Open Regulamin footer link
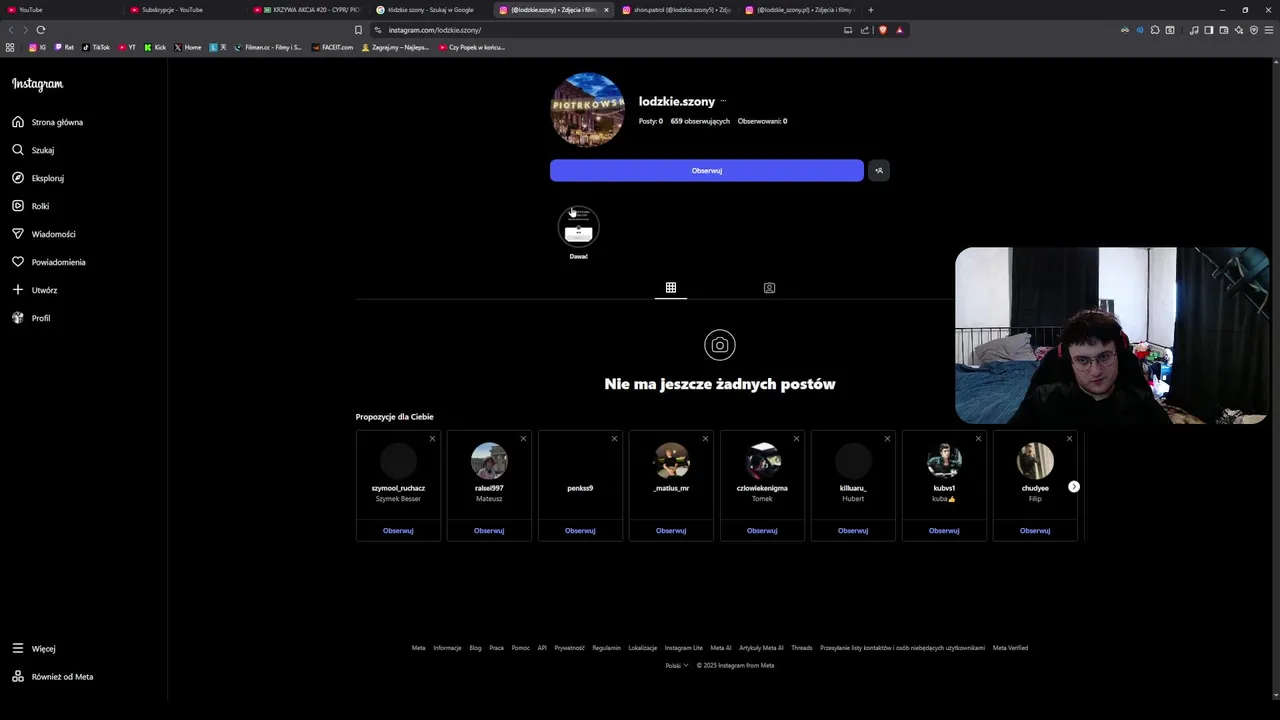1280x720 pixels. point(606,648)
